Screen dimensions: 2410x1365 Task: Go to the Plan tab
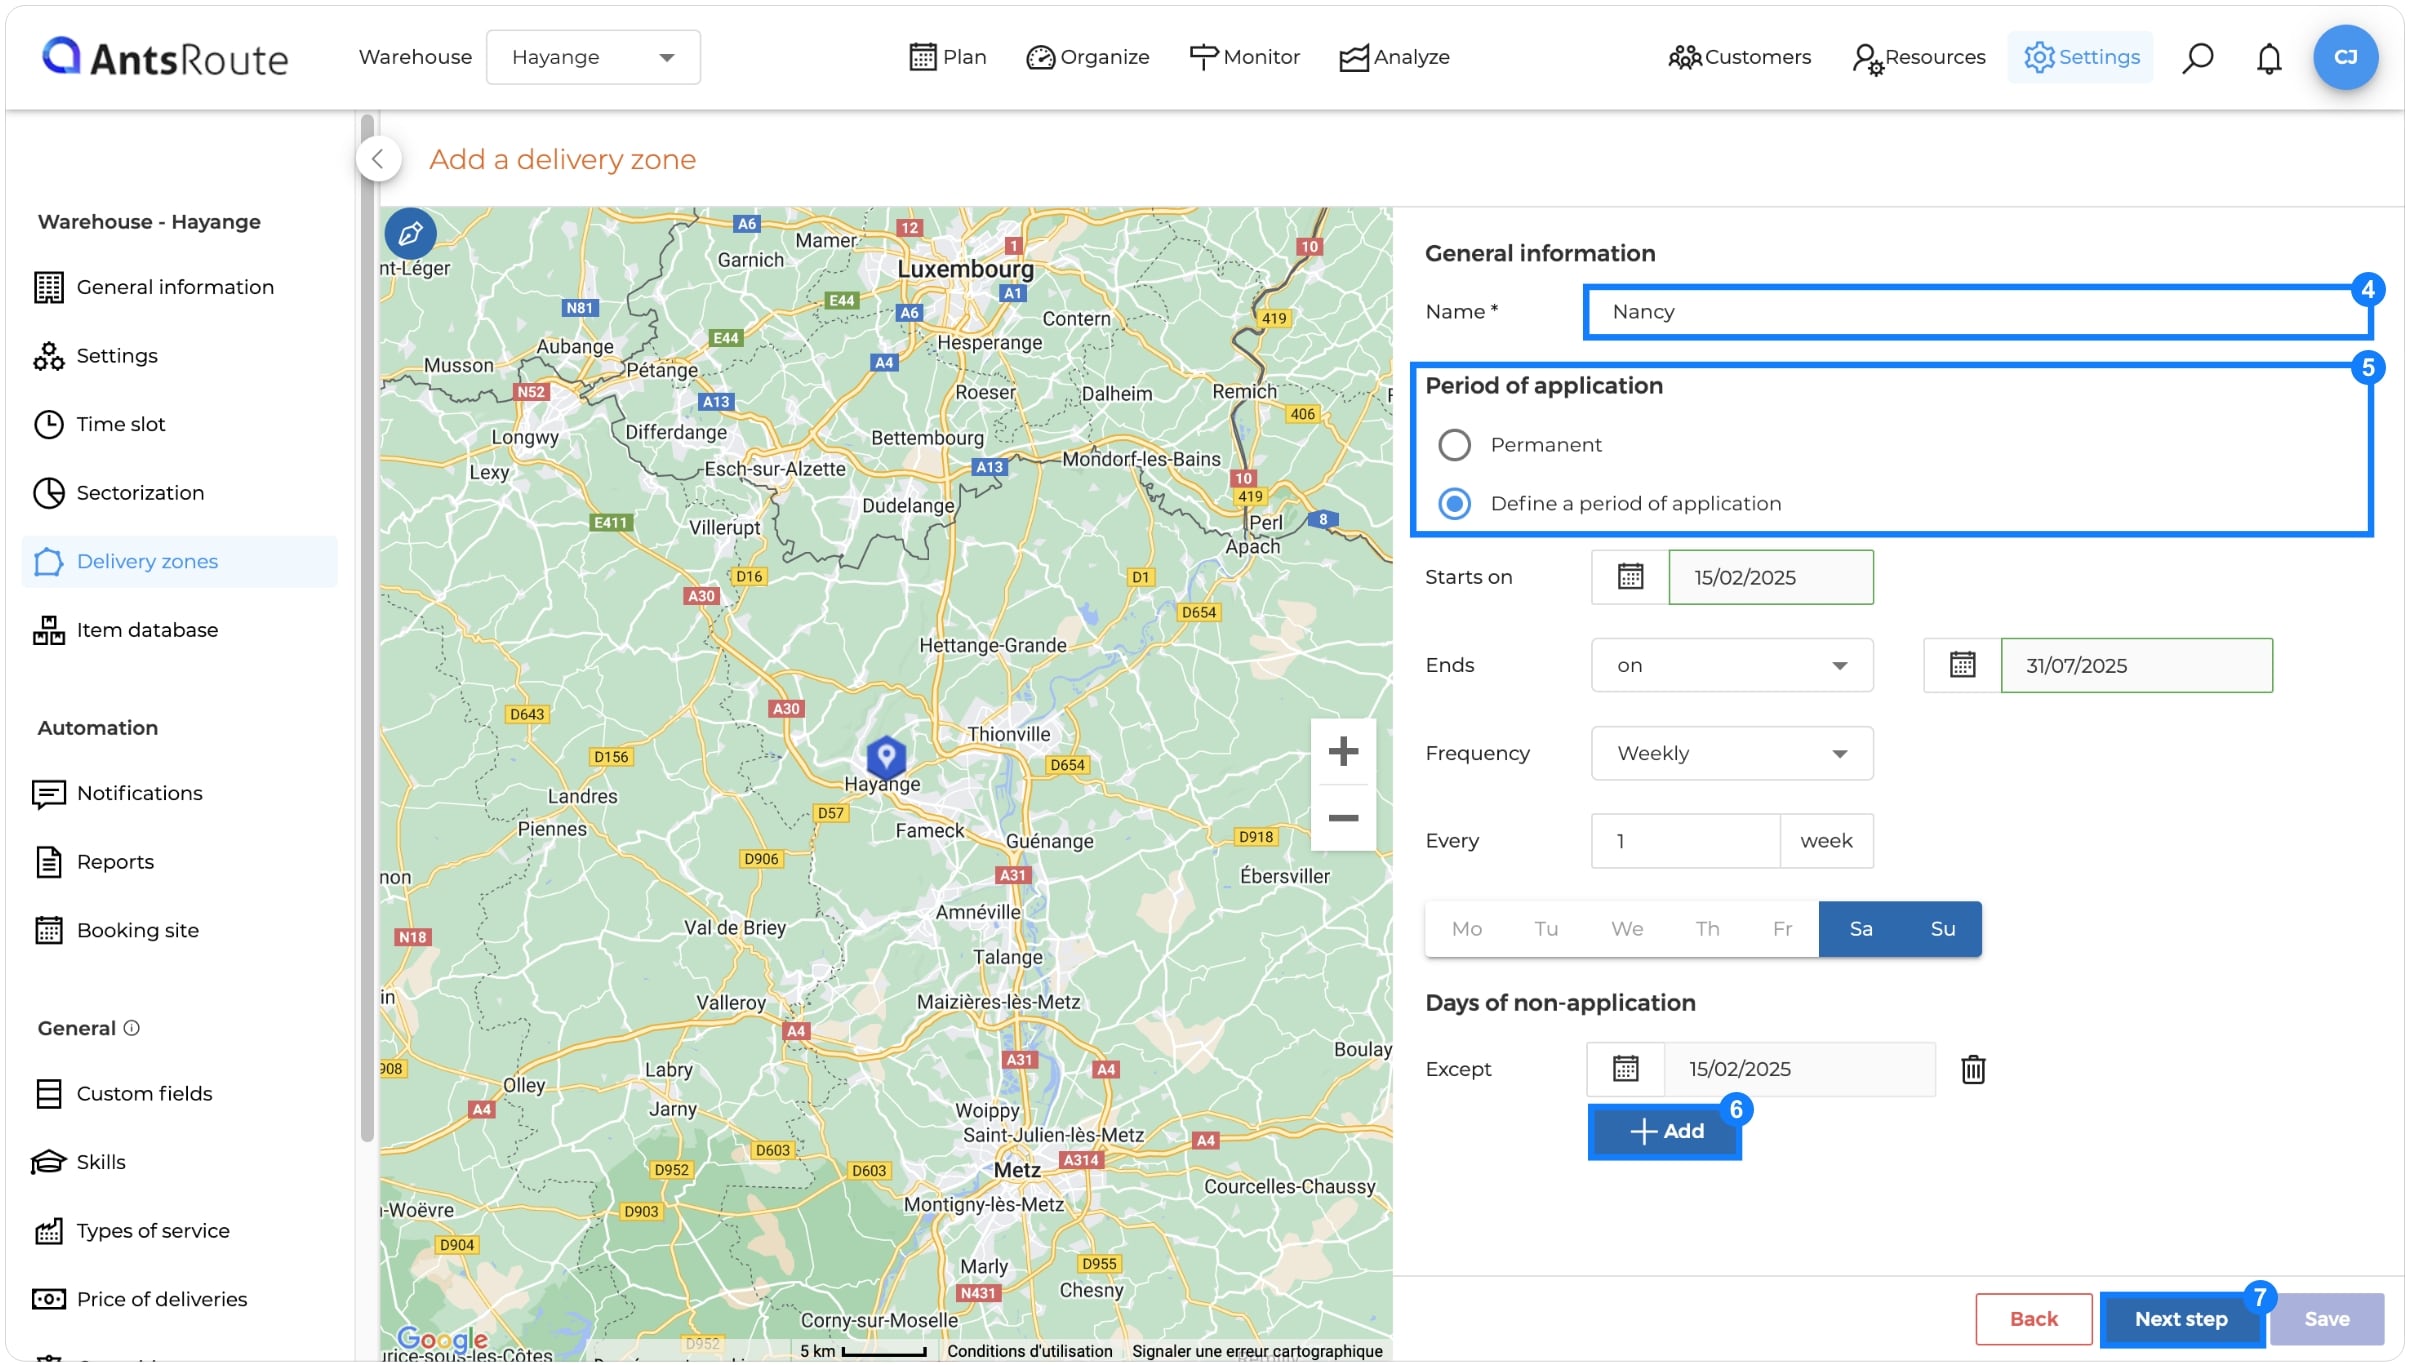[x=947, y=57]
